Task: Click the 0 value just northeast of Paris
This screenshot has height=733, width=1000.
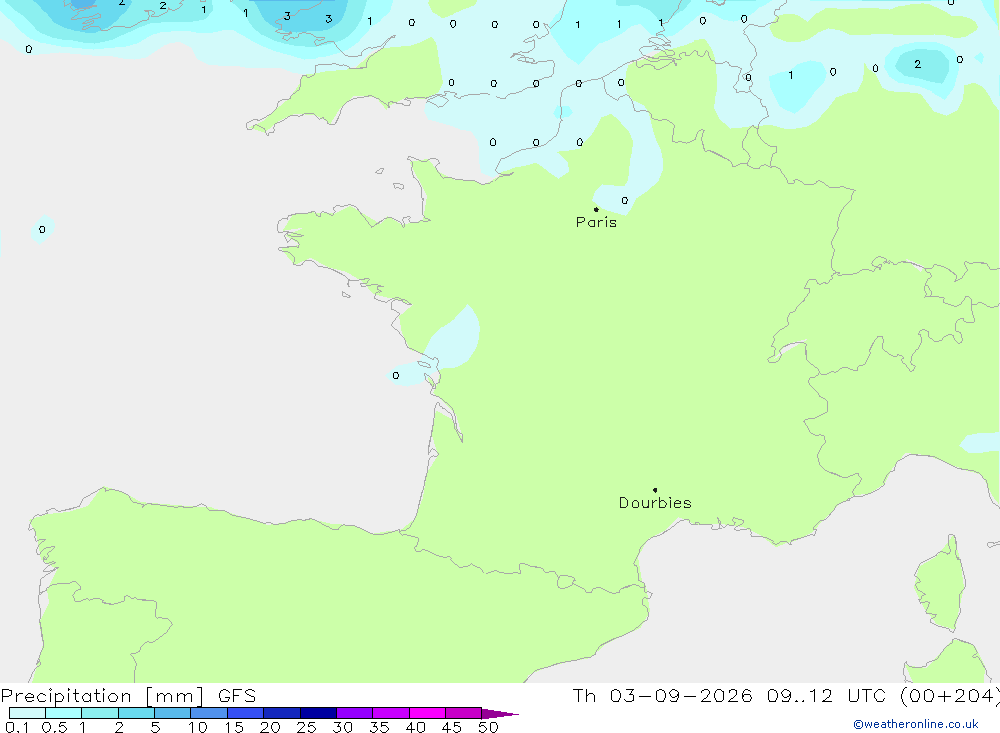Action: pyautogui.click(x=624, y=200)
